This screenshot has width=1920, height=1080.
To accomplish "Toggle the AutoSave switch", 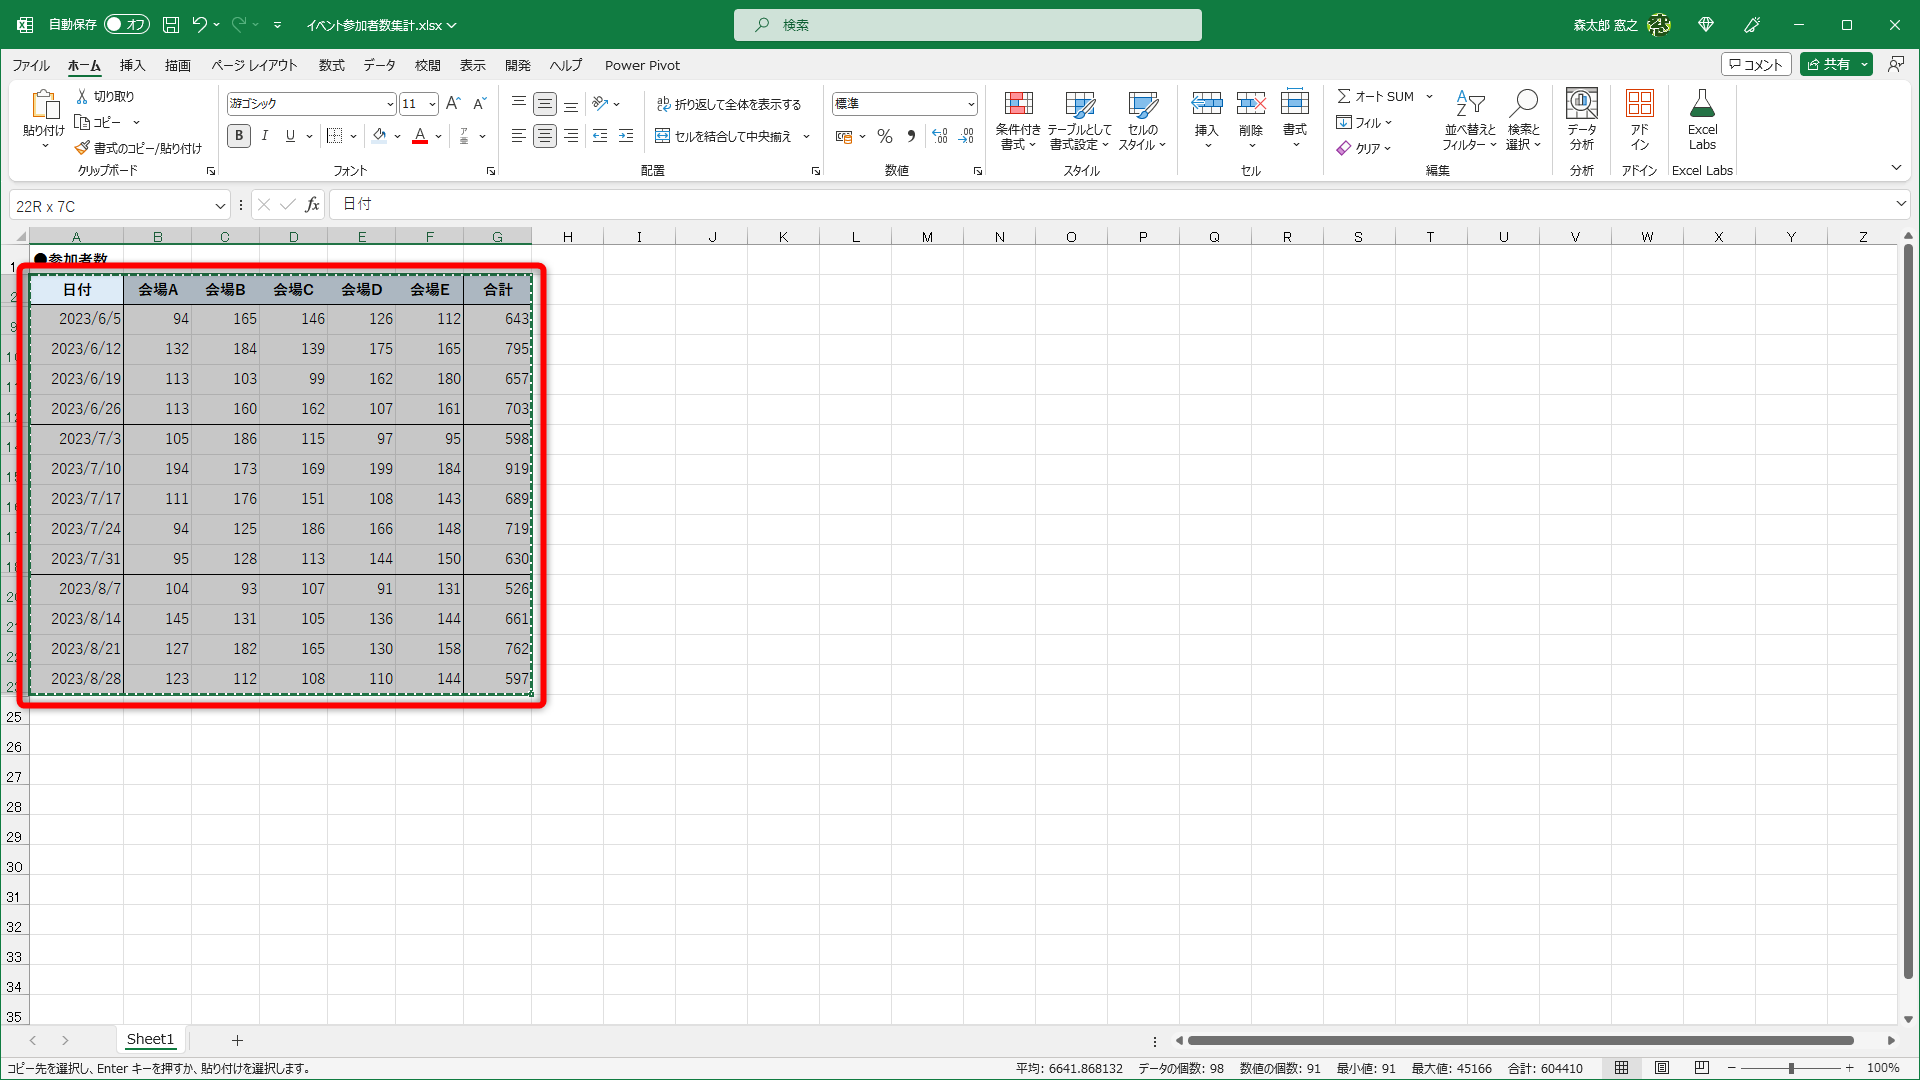I will coord(126,24).
